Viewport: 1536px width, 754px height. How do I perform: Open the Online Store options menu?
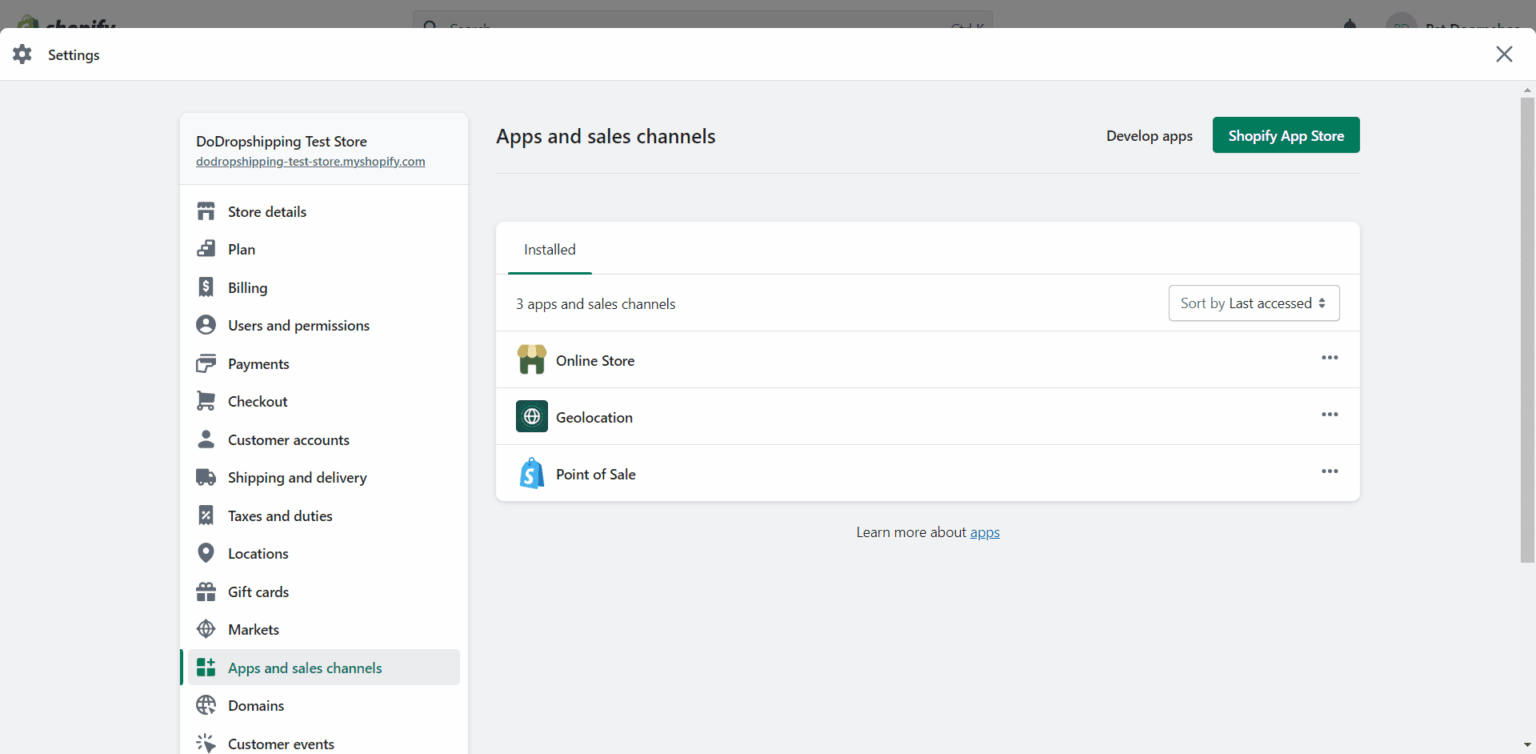(x=1329, y=357)
